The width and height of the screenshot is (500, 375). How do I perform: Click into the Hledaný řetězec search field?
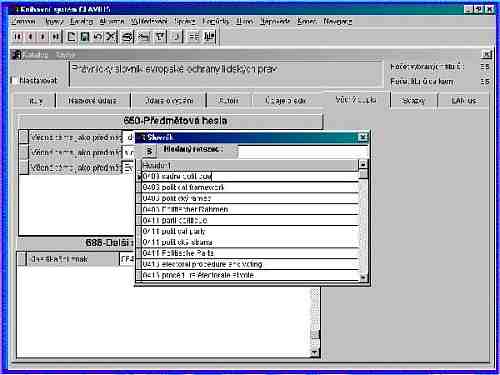point(303,151)
